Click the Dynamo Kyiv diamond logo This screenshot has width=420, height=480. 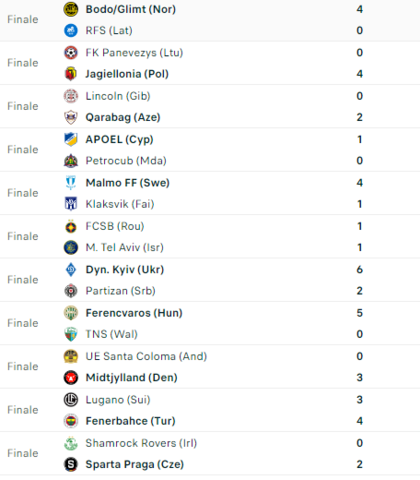pos(71,269)
